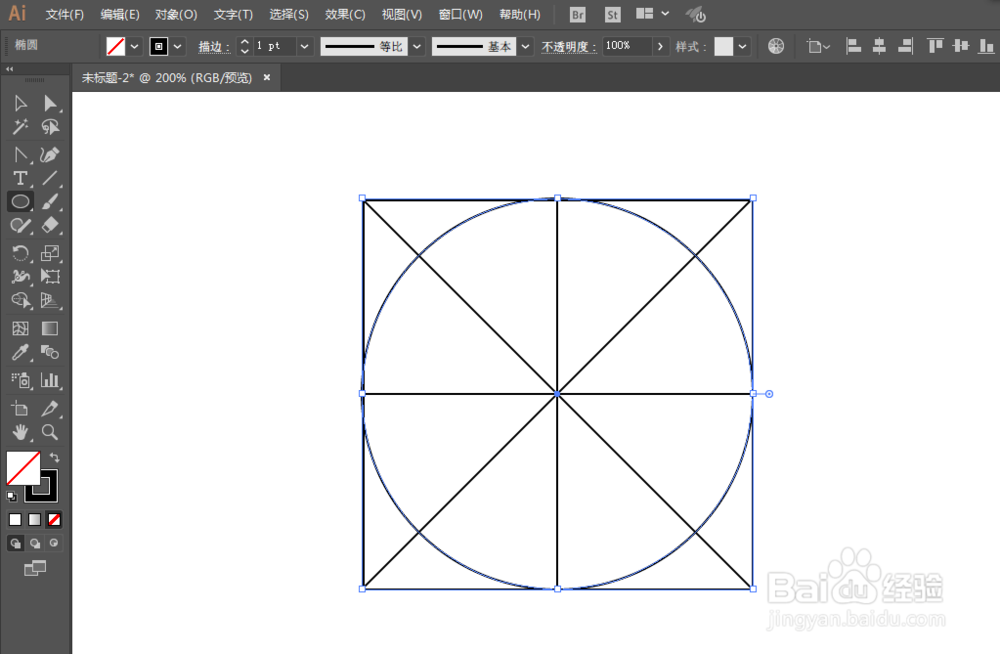The image size is (1000, 654).
Task: Open the 效果(C) menu
Action: point(344,14)
